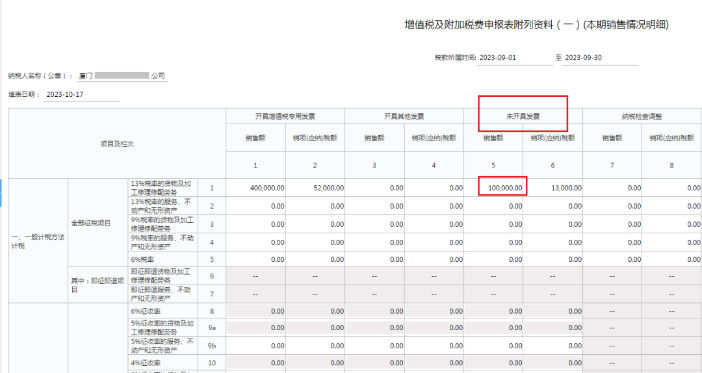Click row number 9a cell
Image resolution: width=702 pixels, height=373 pixels.
click(x=212, y=327)
